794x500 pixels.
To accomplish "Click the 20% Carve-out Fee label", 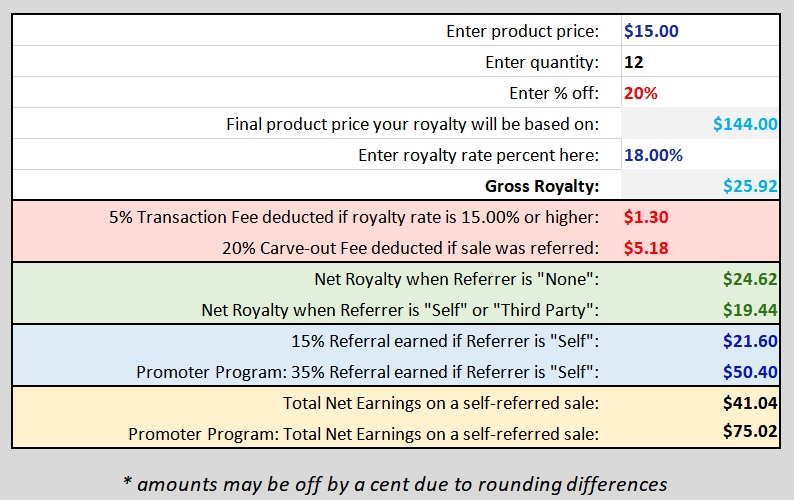I will (410, 248).
